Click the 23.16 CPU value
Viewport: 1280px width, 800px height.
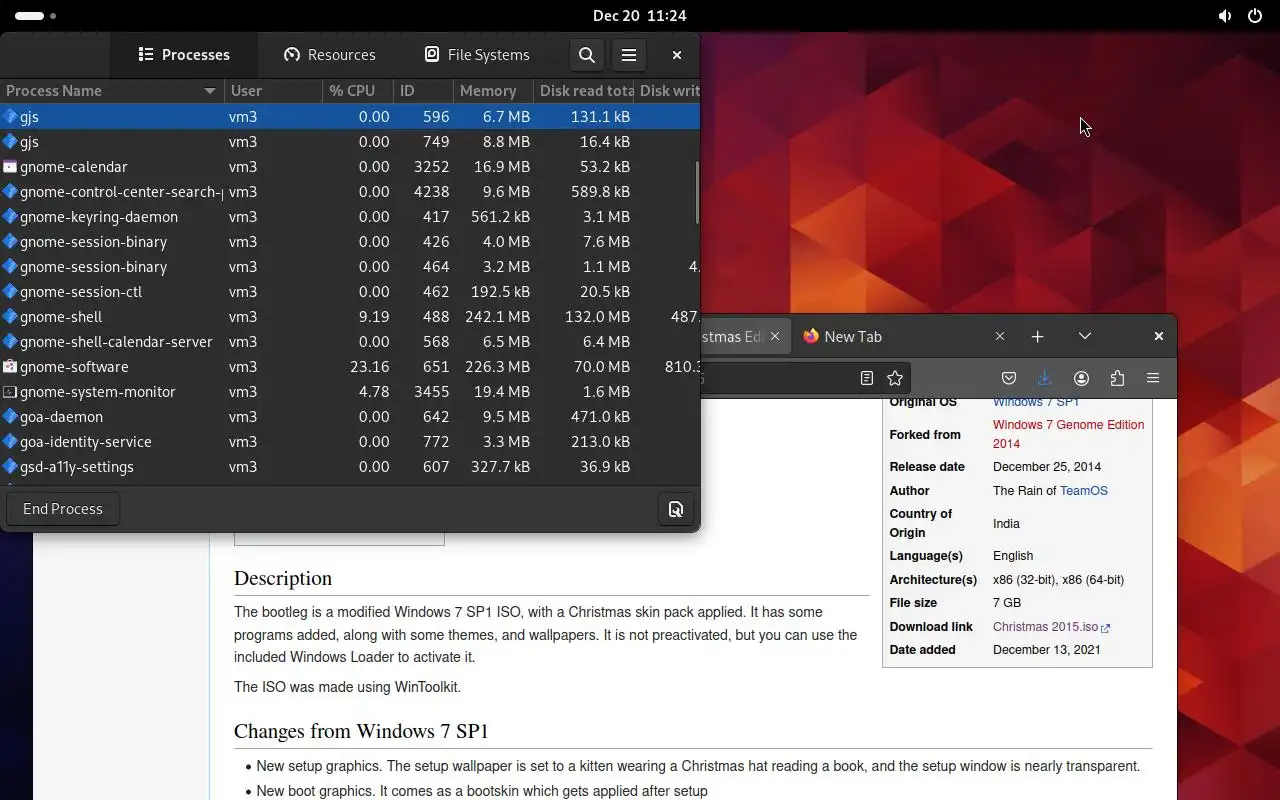(x=370, y=367)
